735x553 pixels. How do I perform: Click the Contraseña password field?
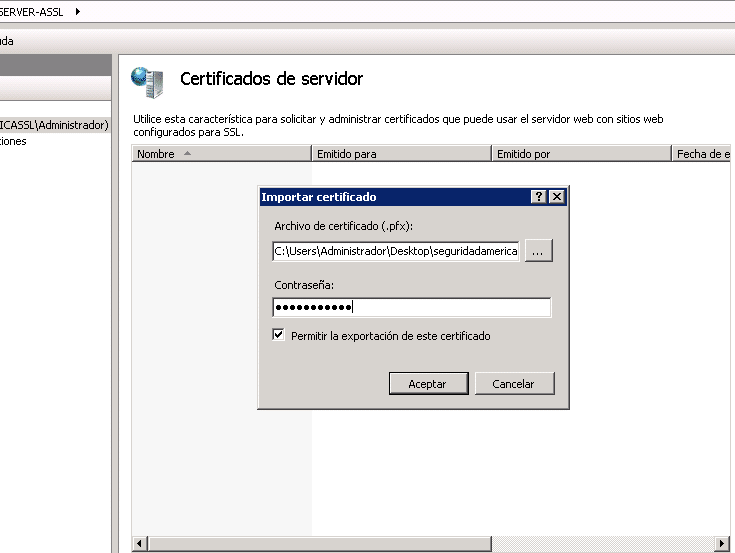[411, 308]
